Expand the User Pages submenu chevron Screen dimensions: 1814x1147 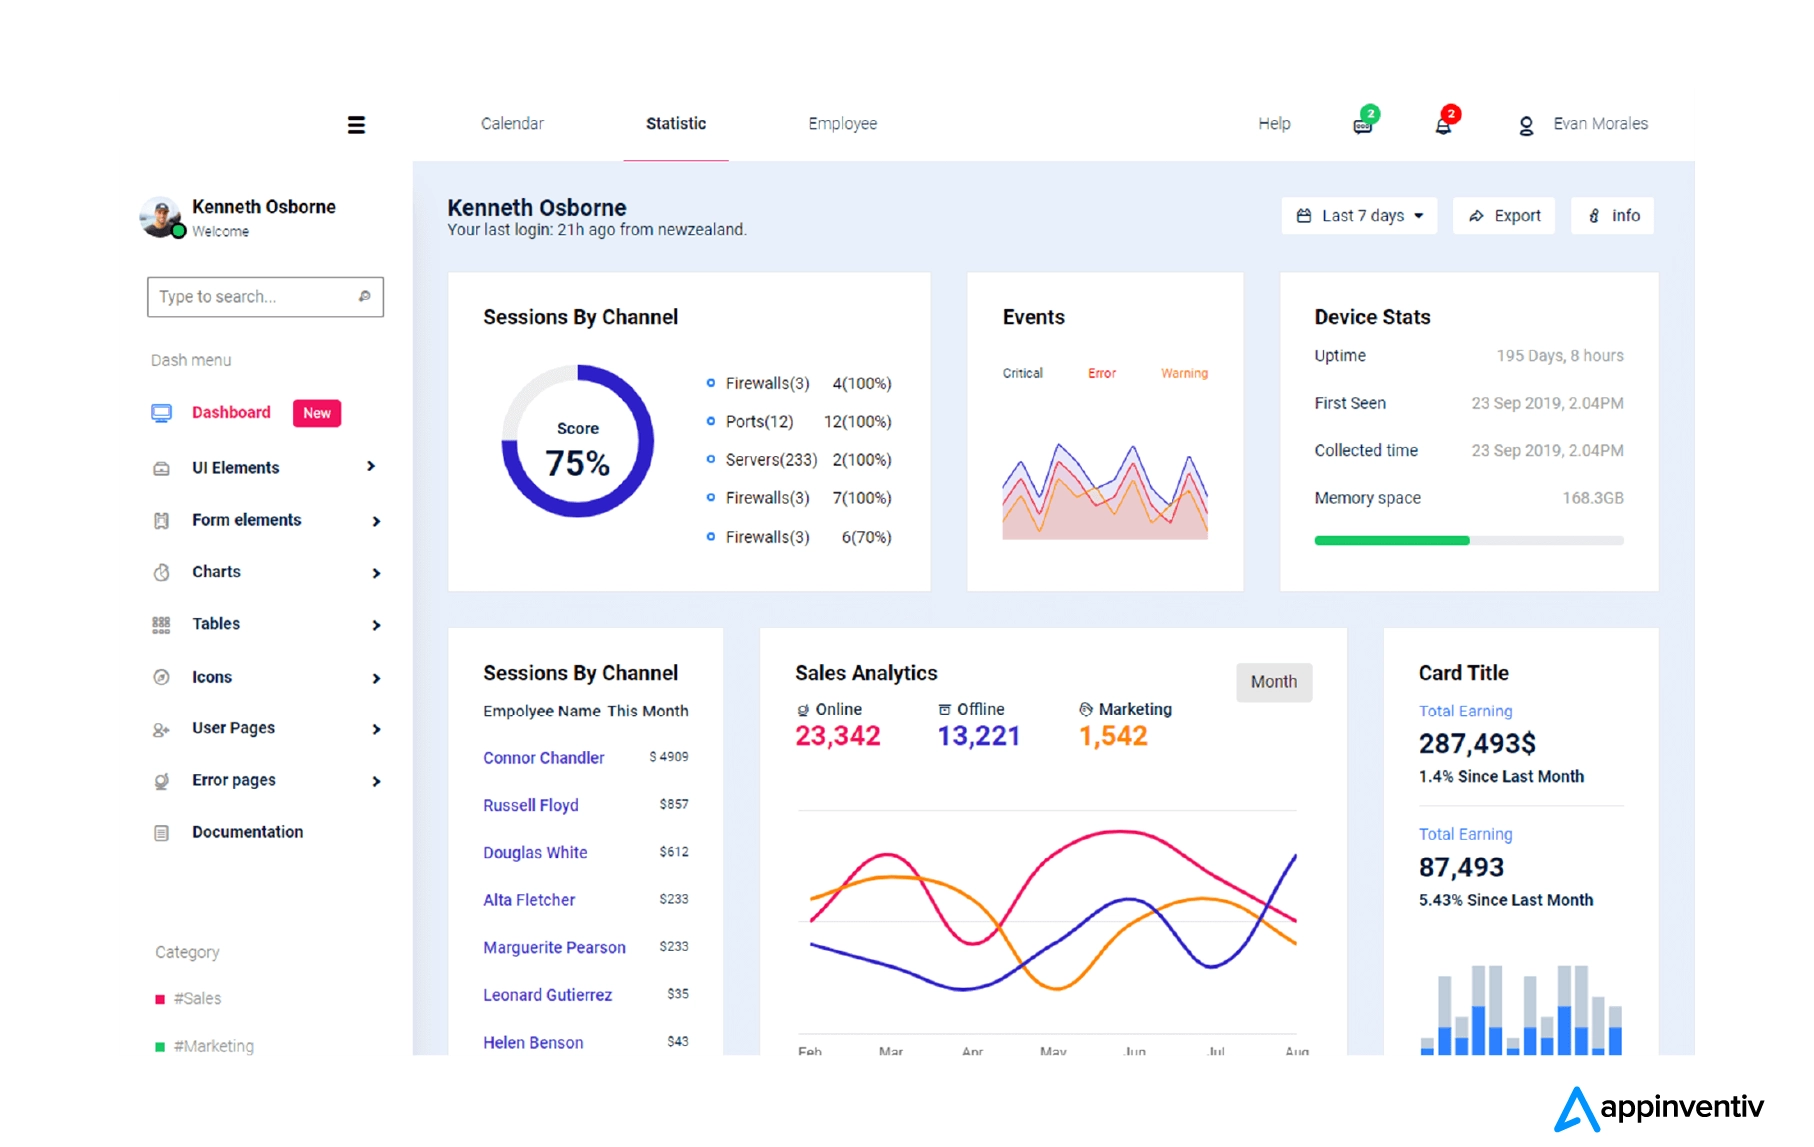coord(376,729)
